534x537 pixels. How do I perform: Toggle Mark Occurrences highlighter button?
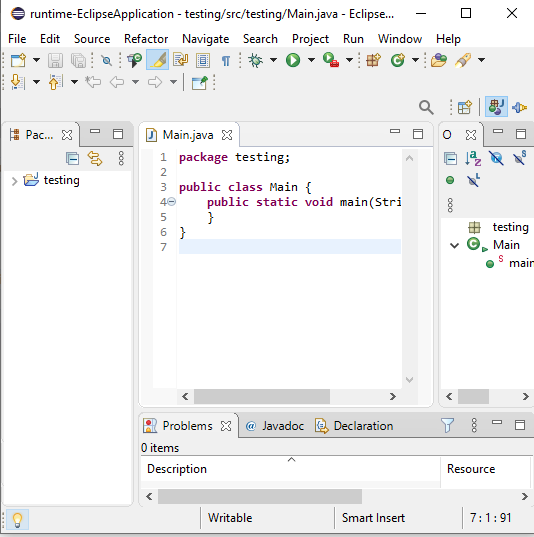click(157, 60)
